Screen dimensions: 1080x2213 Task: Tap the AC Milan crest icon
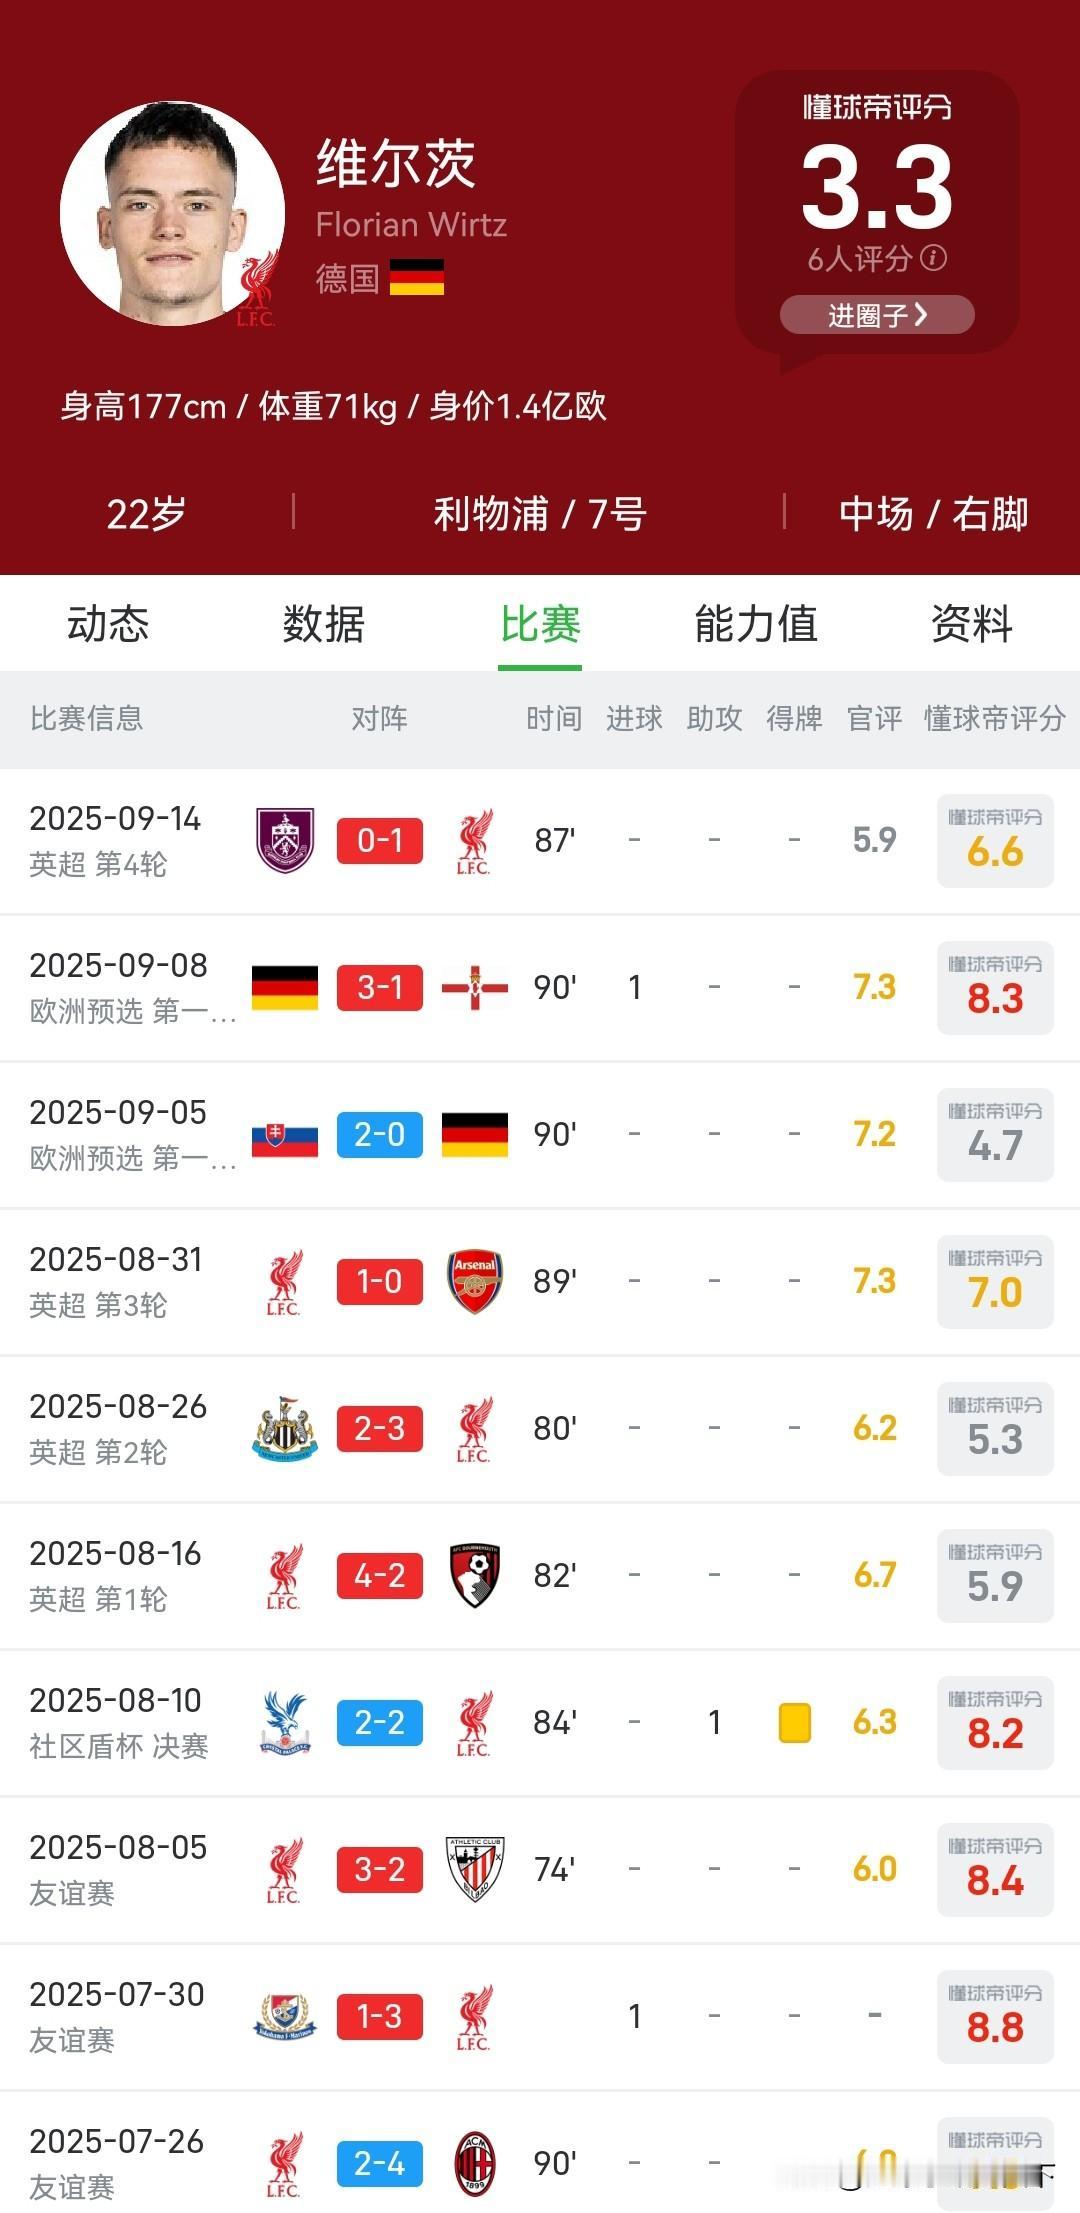(x=474, y=2163)
